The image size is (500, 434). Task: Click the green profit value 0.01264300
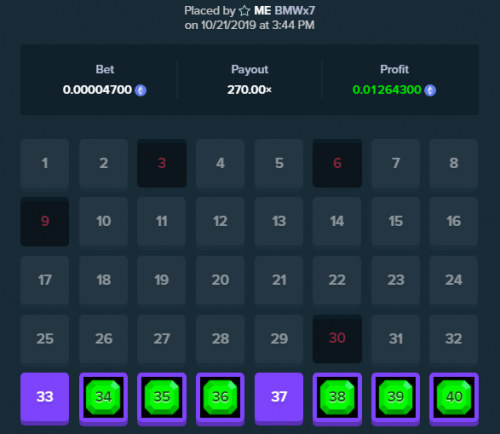387,90
